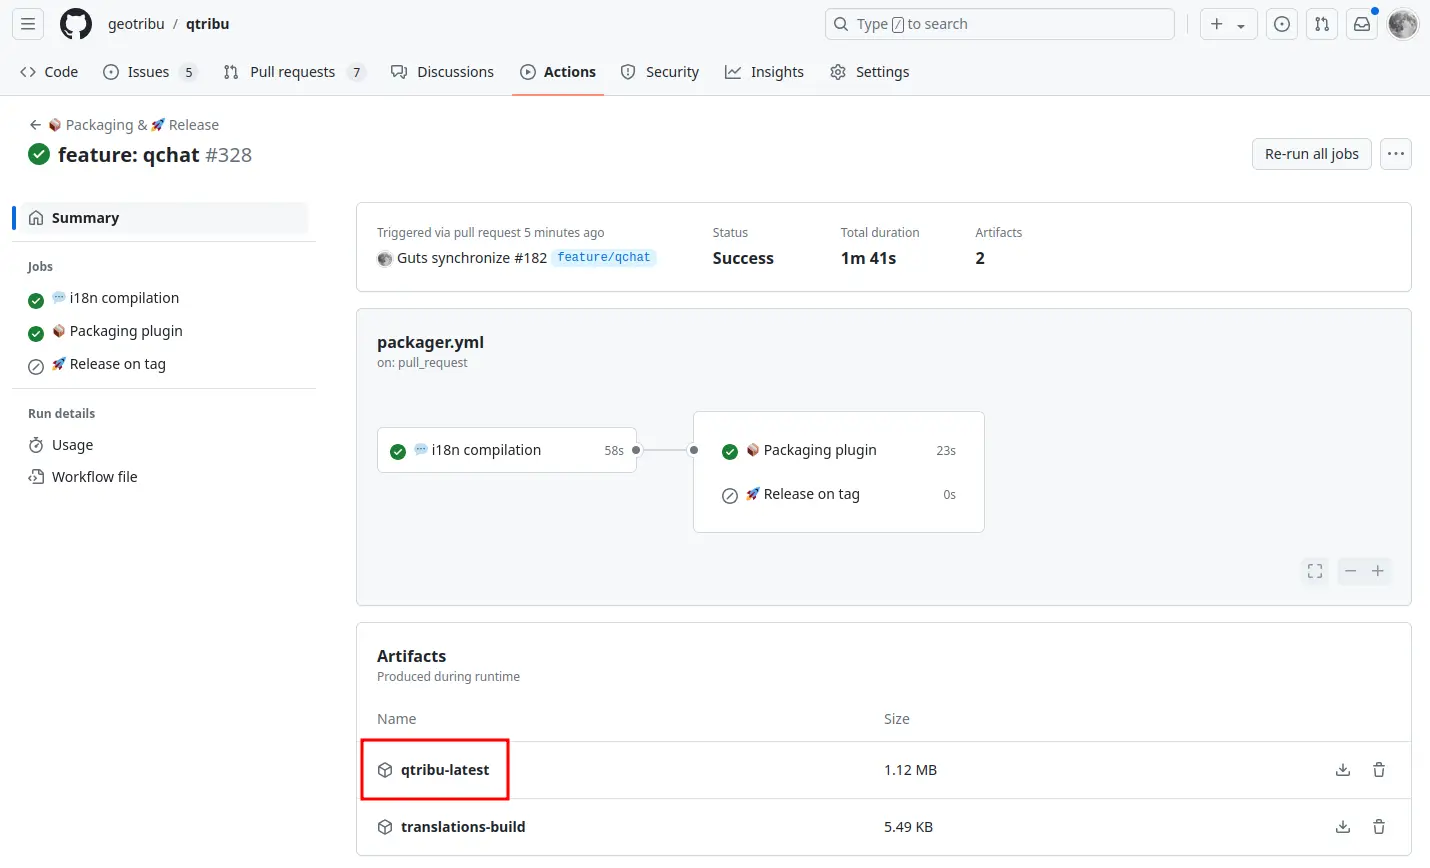Open the Packaging & Release workflow link

point(134,125)
